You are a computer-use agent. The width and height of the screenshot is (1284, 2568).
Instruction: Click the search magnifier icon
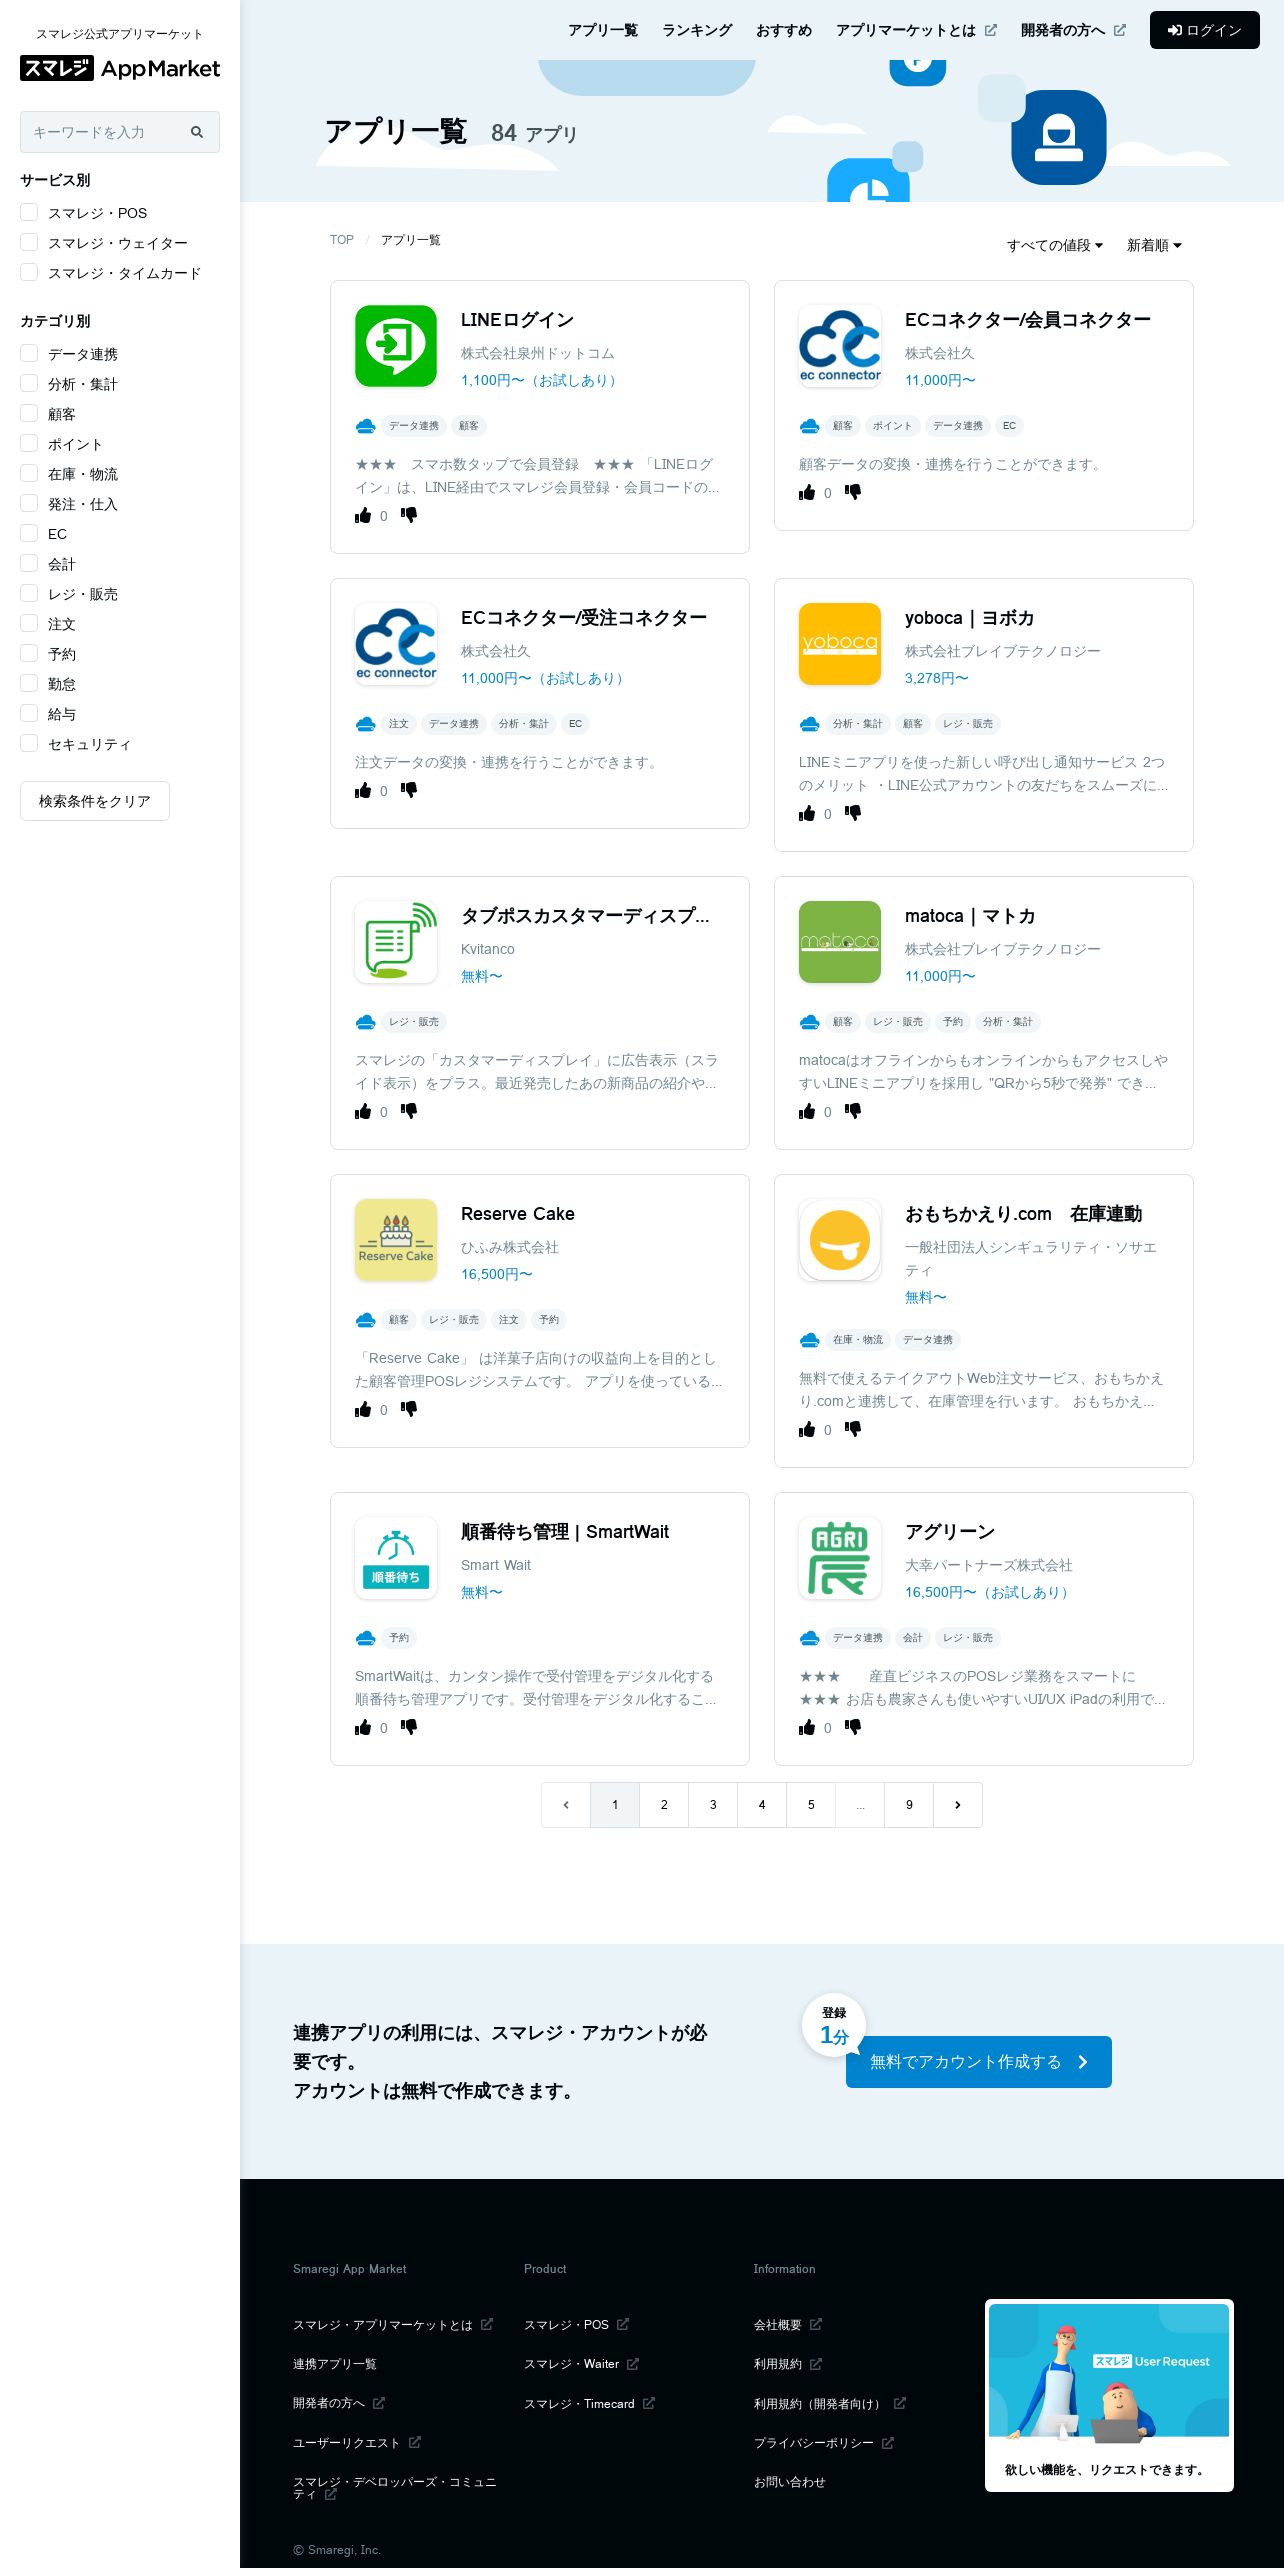click(197, 132)
